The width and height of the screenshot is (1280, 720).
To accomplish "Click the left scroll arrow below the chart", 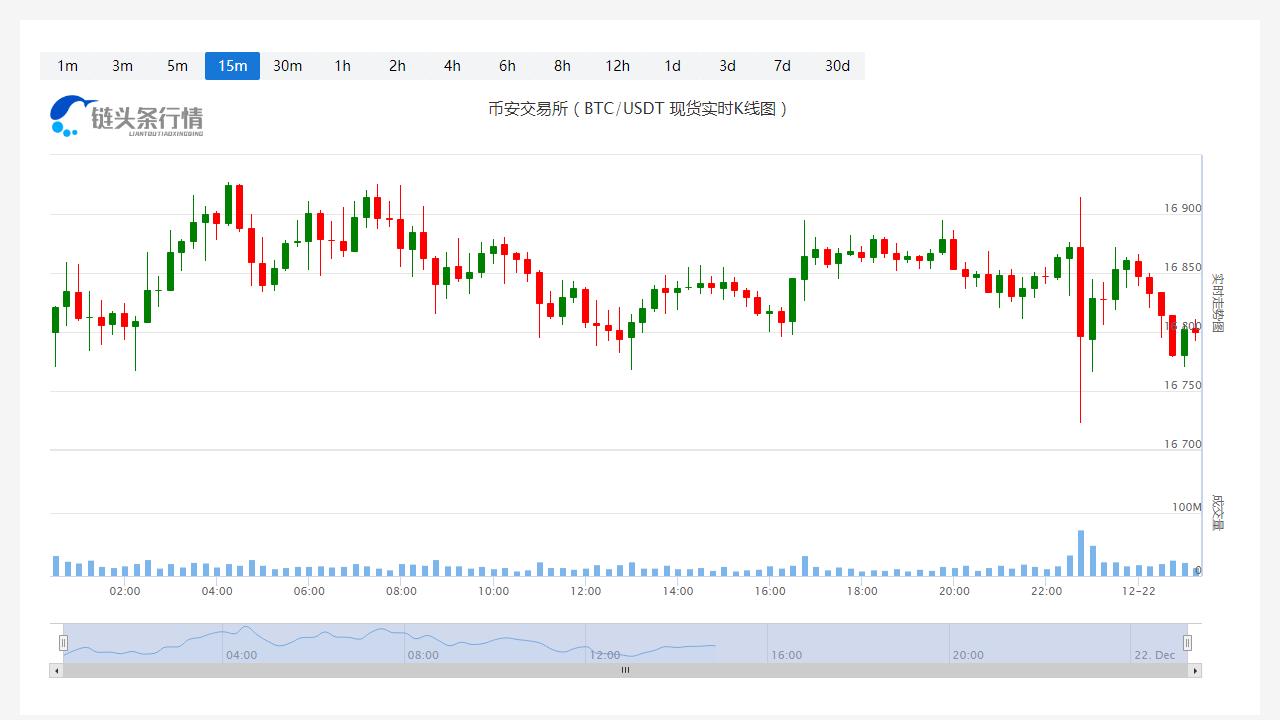I will [56, 671].
